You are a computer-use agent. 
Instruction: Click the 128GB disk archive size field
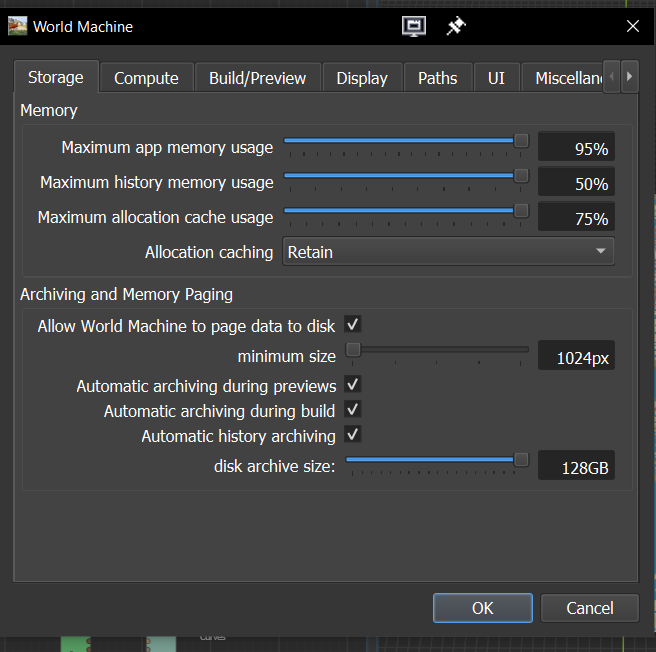coord(576,465)
